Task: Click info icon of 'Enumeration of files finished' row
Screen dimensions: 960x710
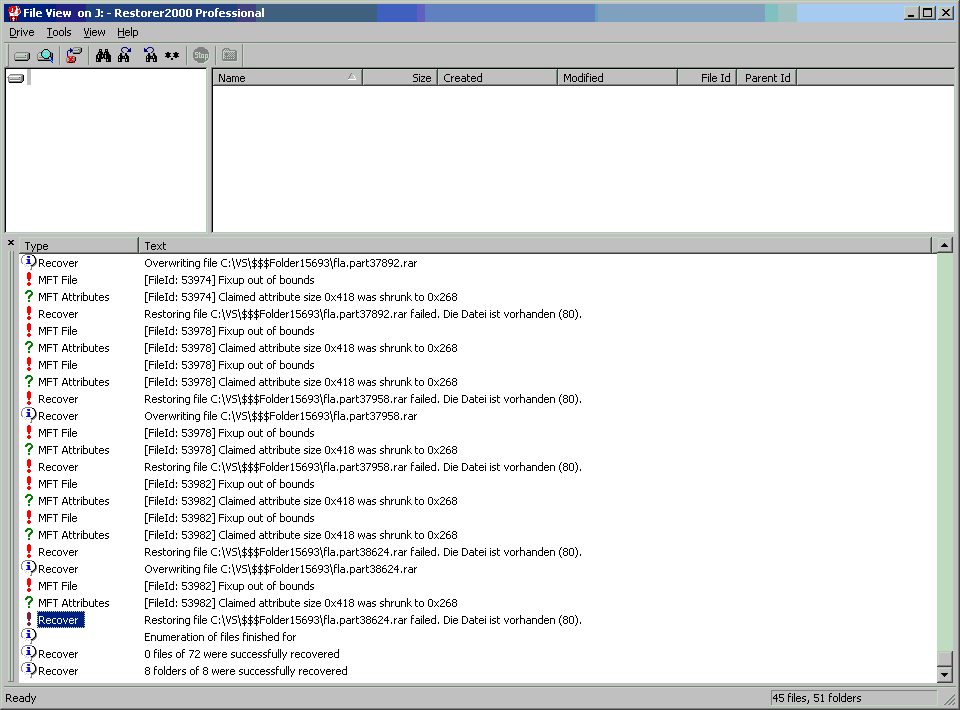Action: (x=29, y=635)
